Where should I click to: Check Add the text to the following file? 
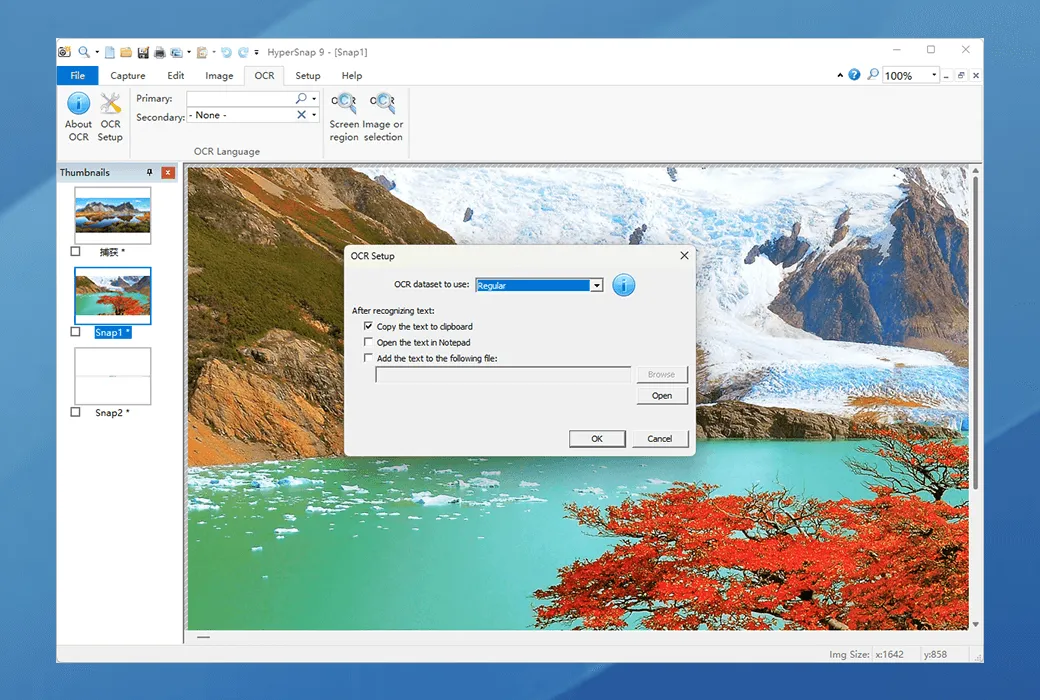(369, 358)
